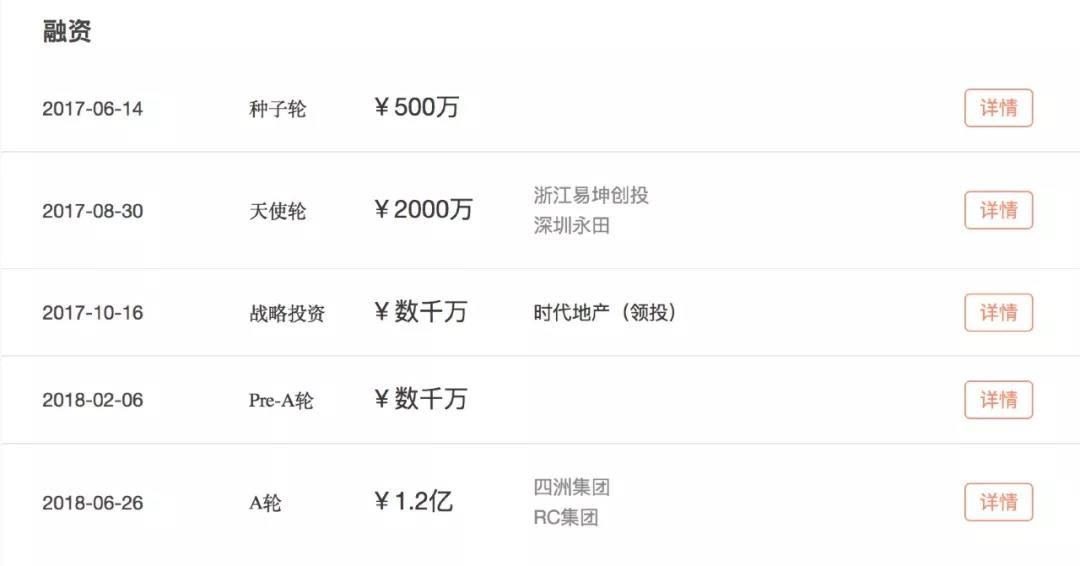Screen dimensions: 1080x566
Task: Click the 四洲集团 investor link
Action: tap(571, 488)
